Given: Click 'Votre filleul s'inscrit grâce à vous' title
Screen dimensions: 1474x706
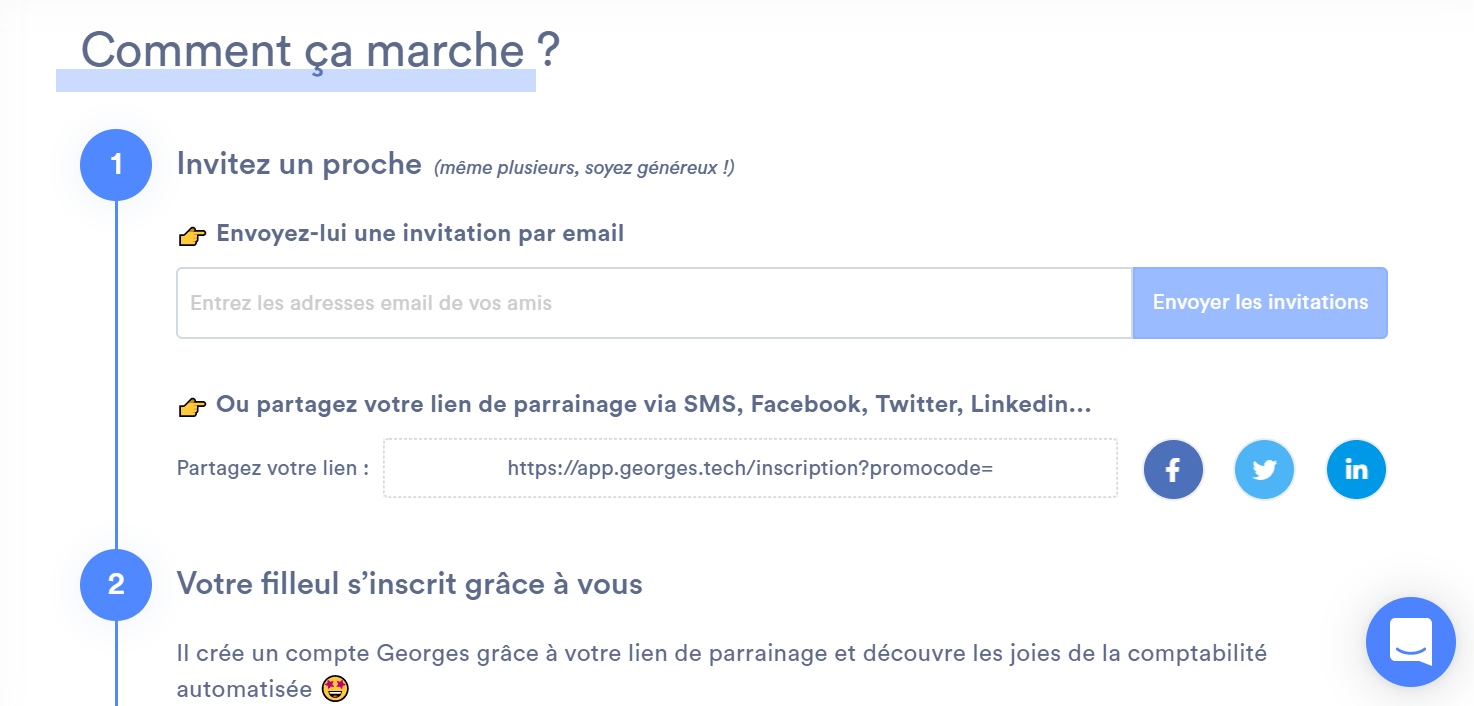Looking at the screenshot, I should click(x=409, y=584).
